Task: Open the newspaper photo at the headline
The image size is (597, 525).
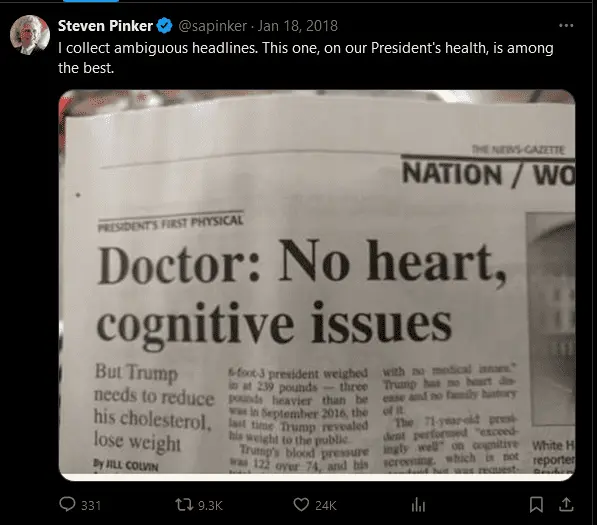Action: (x=302, y=293)
